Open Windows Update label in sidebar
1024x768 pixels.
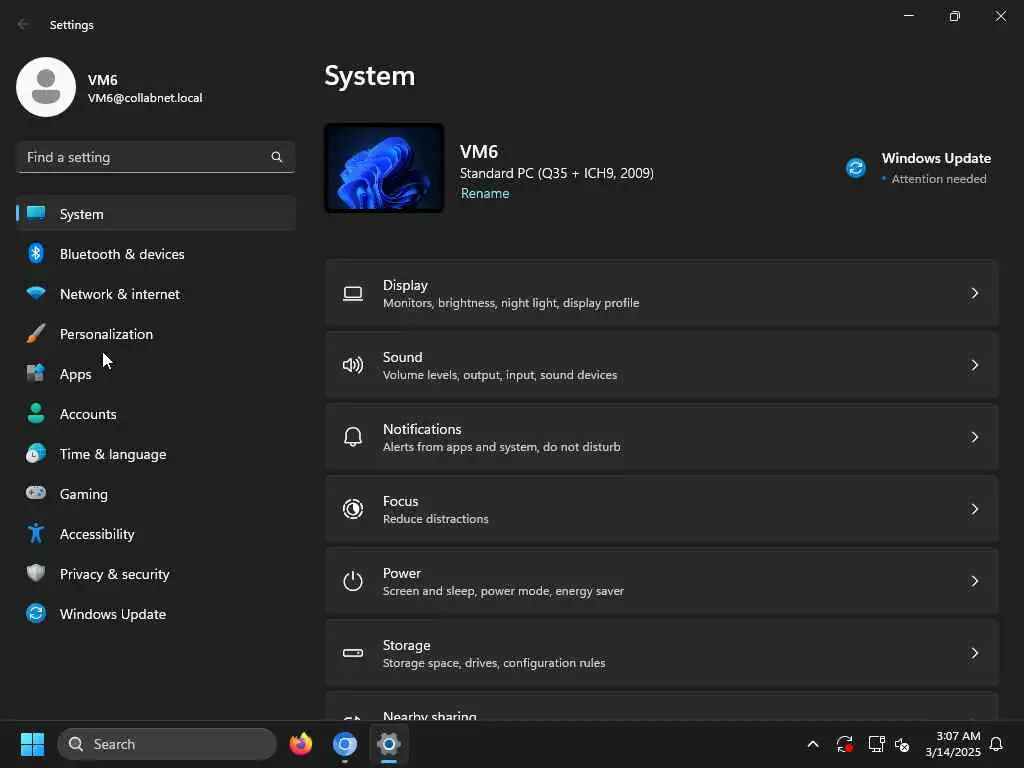pos(112,614)
